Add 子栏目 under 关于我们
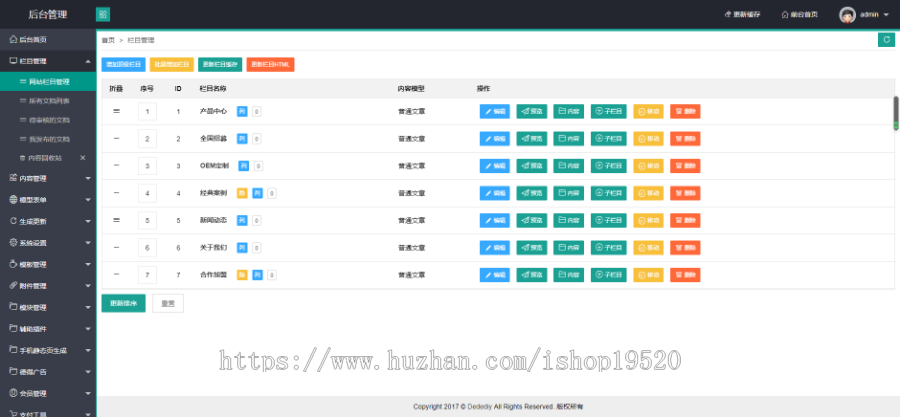Screen dimensions: 900x417 tap(609, 248)
